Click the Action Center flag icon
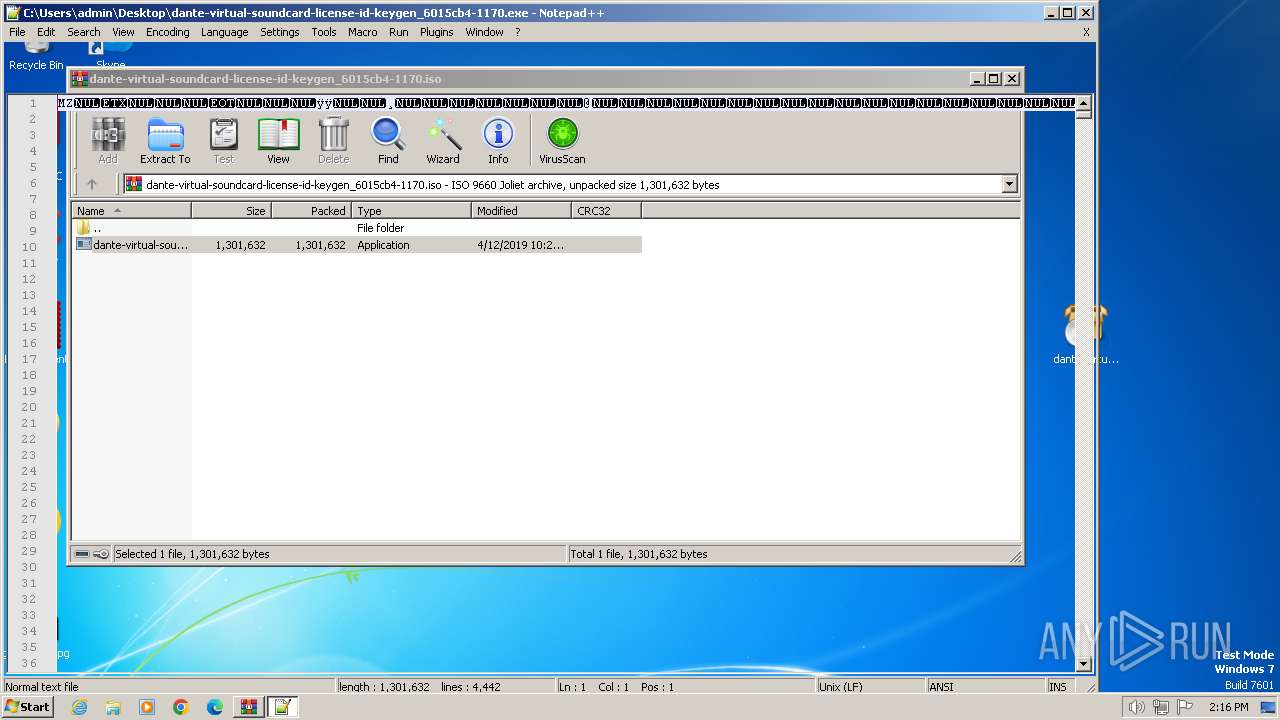The image size is (1280, 720). point(1184,707)
